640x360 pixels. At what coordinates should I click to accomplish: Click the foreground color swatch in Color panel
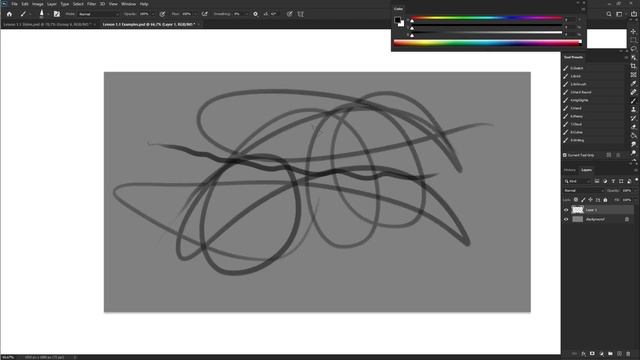pyautogui.click(x=398, y=20)
